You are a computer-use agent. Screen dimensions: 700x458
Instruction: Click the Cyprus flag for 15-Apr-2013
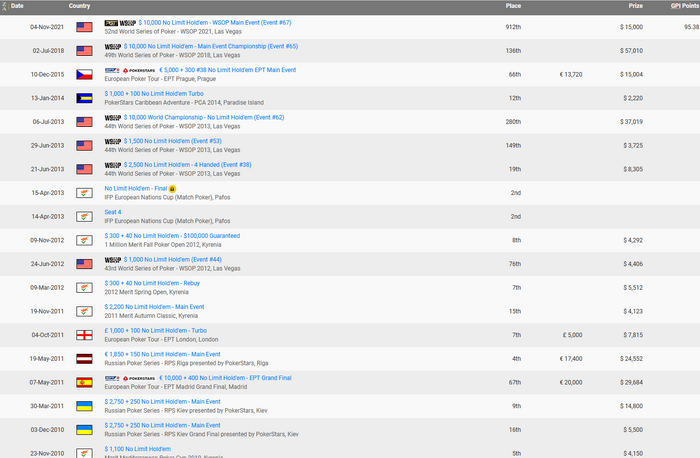[x=84, y=192]
